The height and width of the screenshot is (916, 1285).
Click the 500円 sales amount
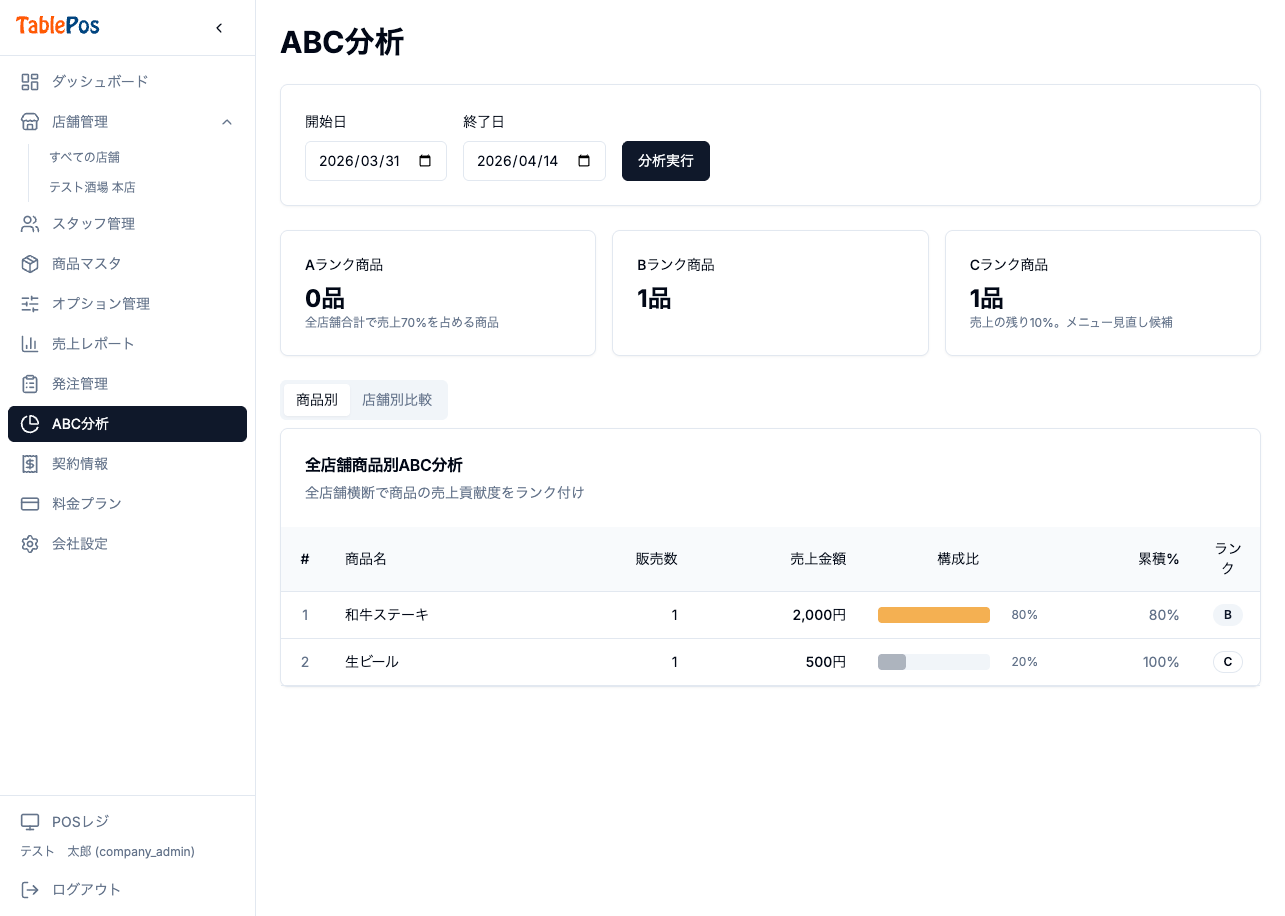pos(826,662)
